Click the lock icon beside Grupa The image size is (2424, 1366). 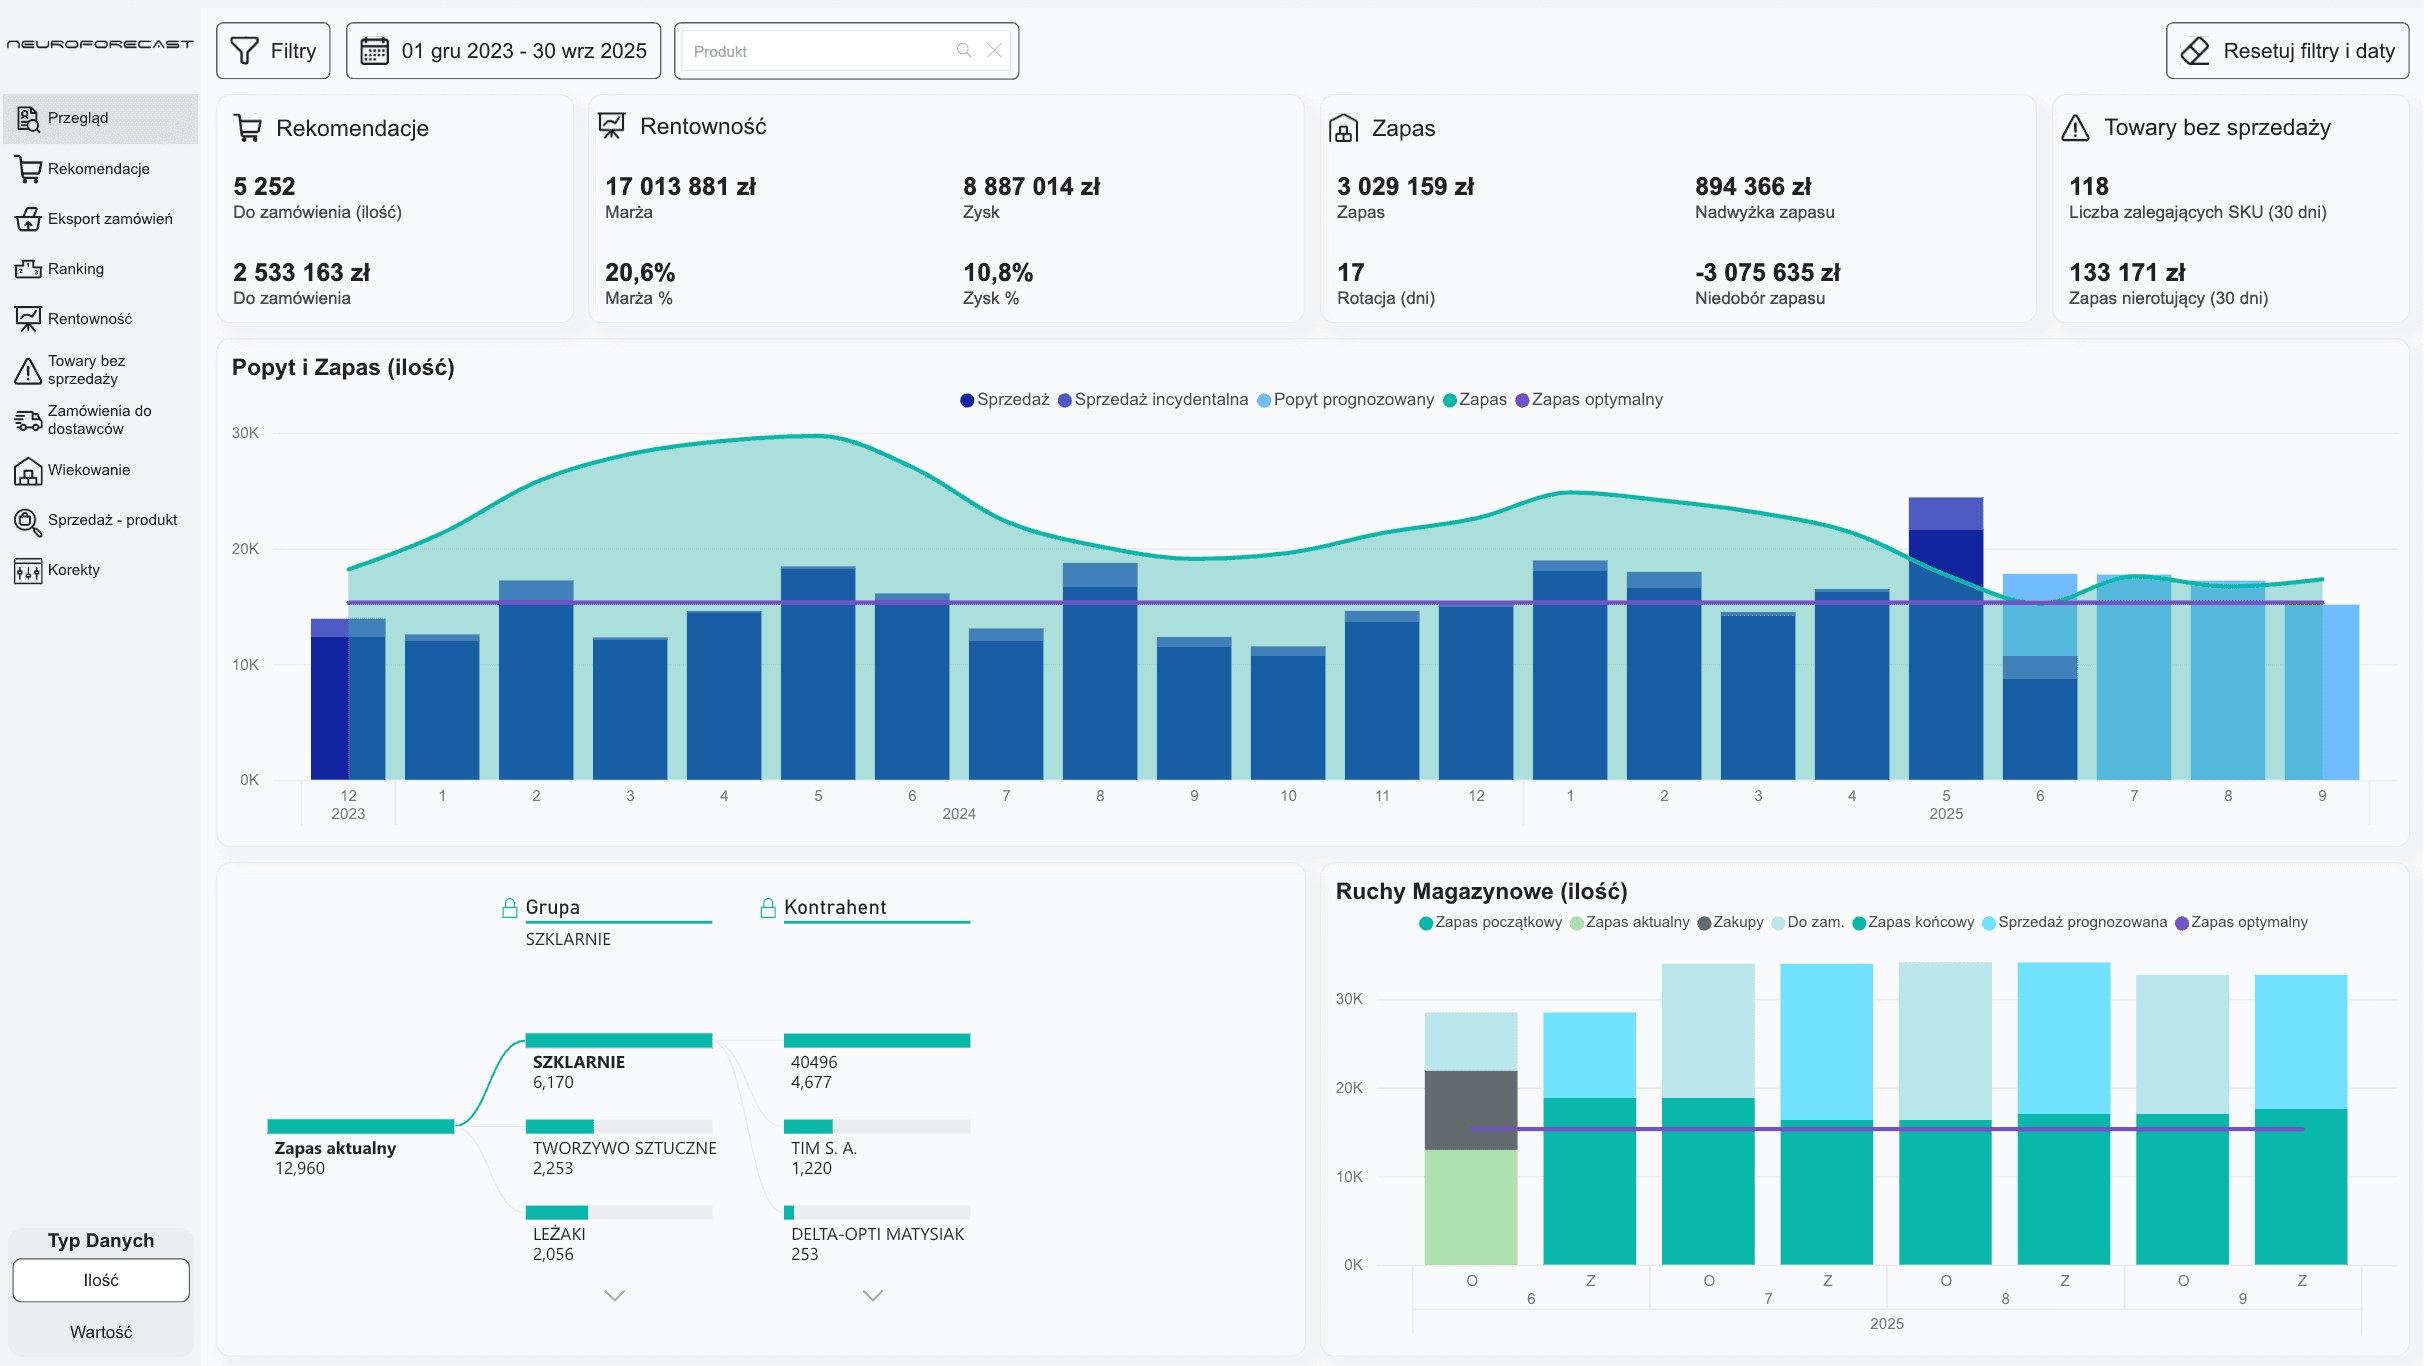coord(510,907)
